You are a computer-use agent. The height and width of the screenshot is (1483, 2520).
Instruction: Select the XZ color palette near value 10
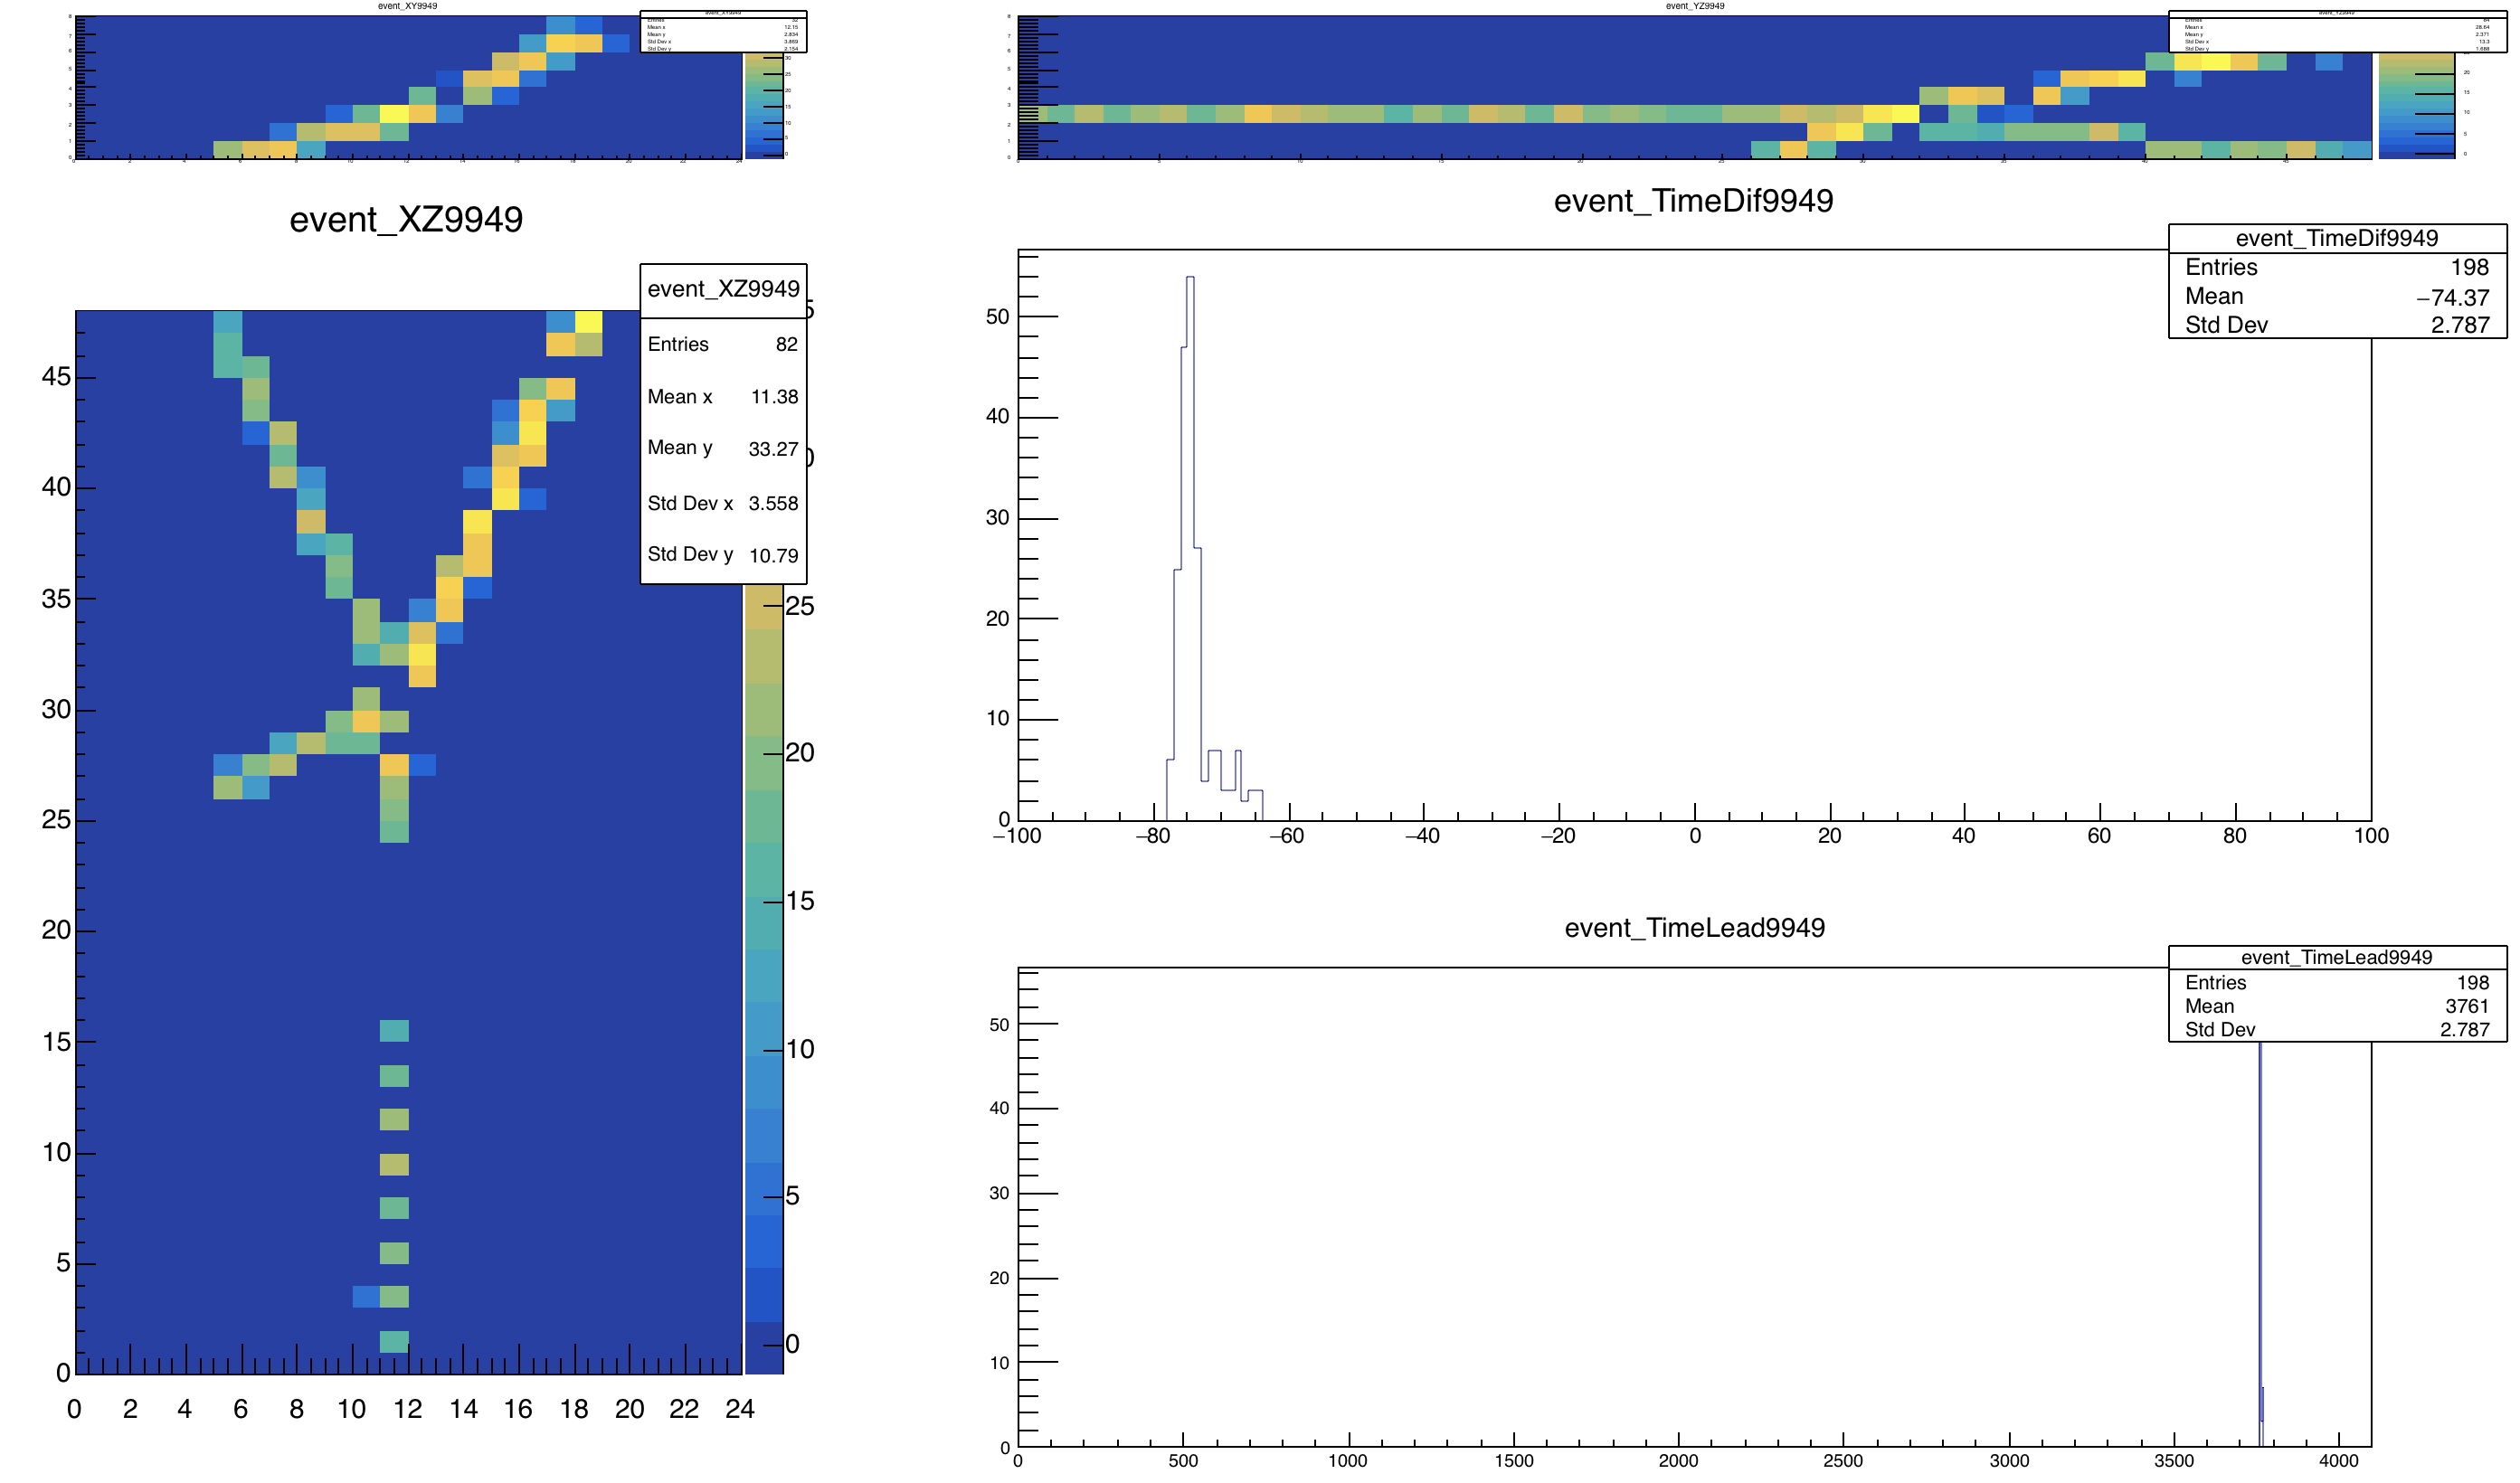click(763, 1050)
